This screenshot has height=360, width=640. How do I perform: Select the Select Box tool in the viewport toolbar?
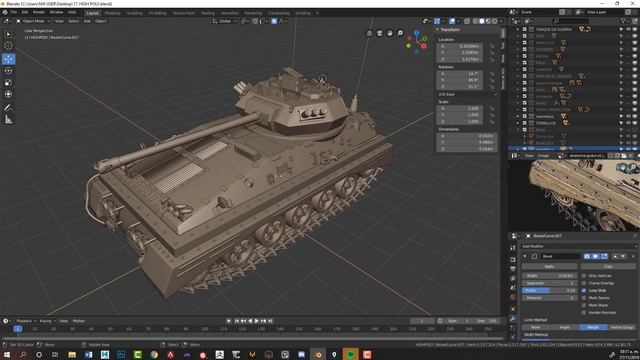[x=9, y=34]
